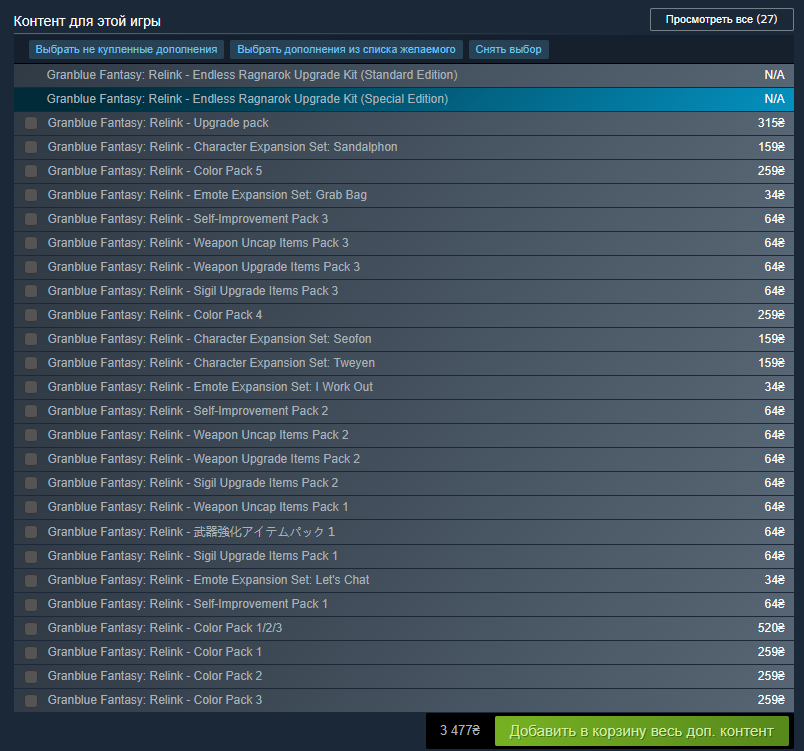Click N/A price of the Special Edition kit
Viewport: 804px width, 751px height.
(774, 99)
